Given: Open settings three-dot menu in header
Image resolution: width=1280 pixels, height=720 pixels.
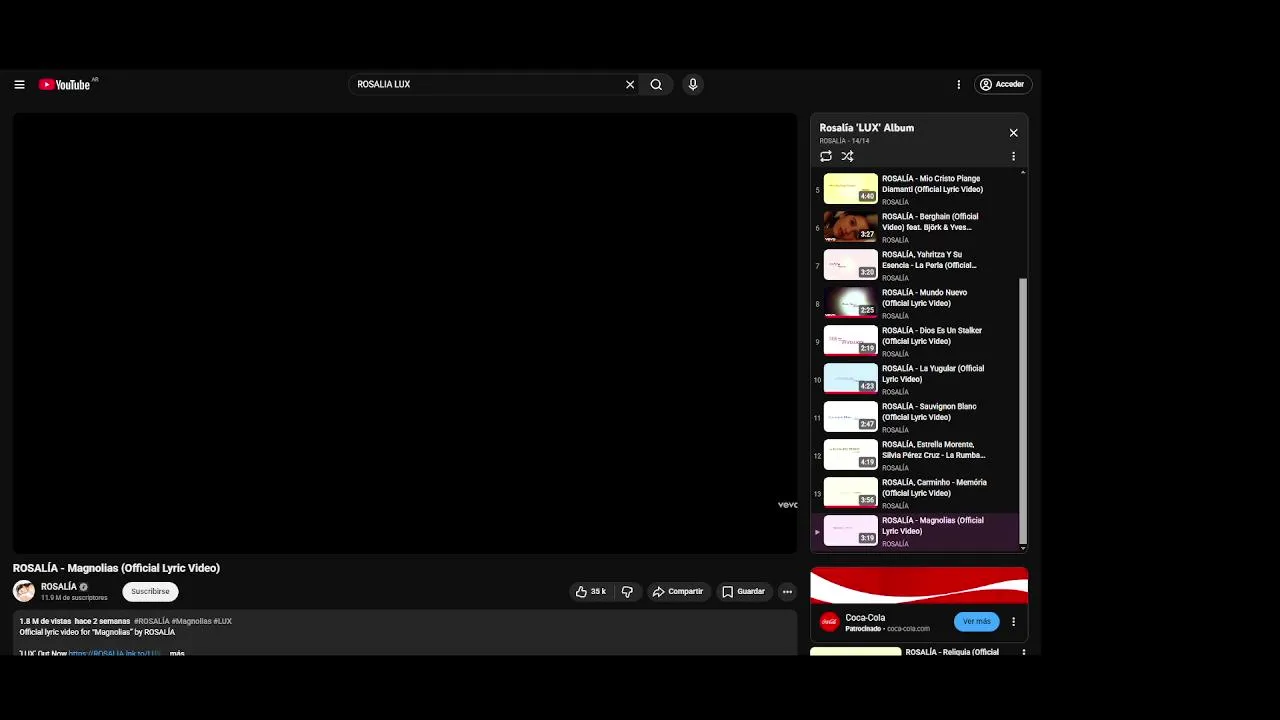Looking at the screenshot, I should click(958, 85).
